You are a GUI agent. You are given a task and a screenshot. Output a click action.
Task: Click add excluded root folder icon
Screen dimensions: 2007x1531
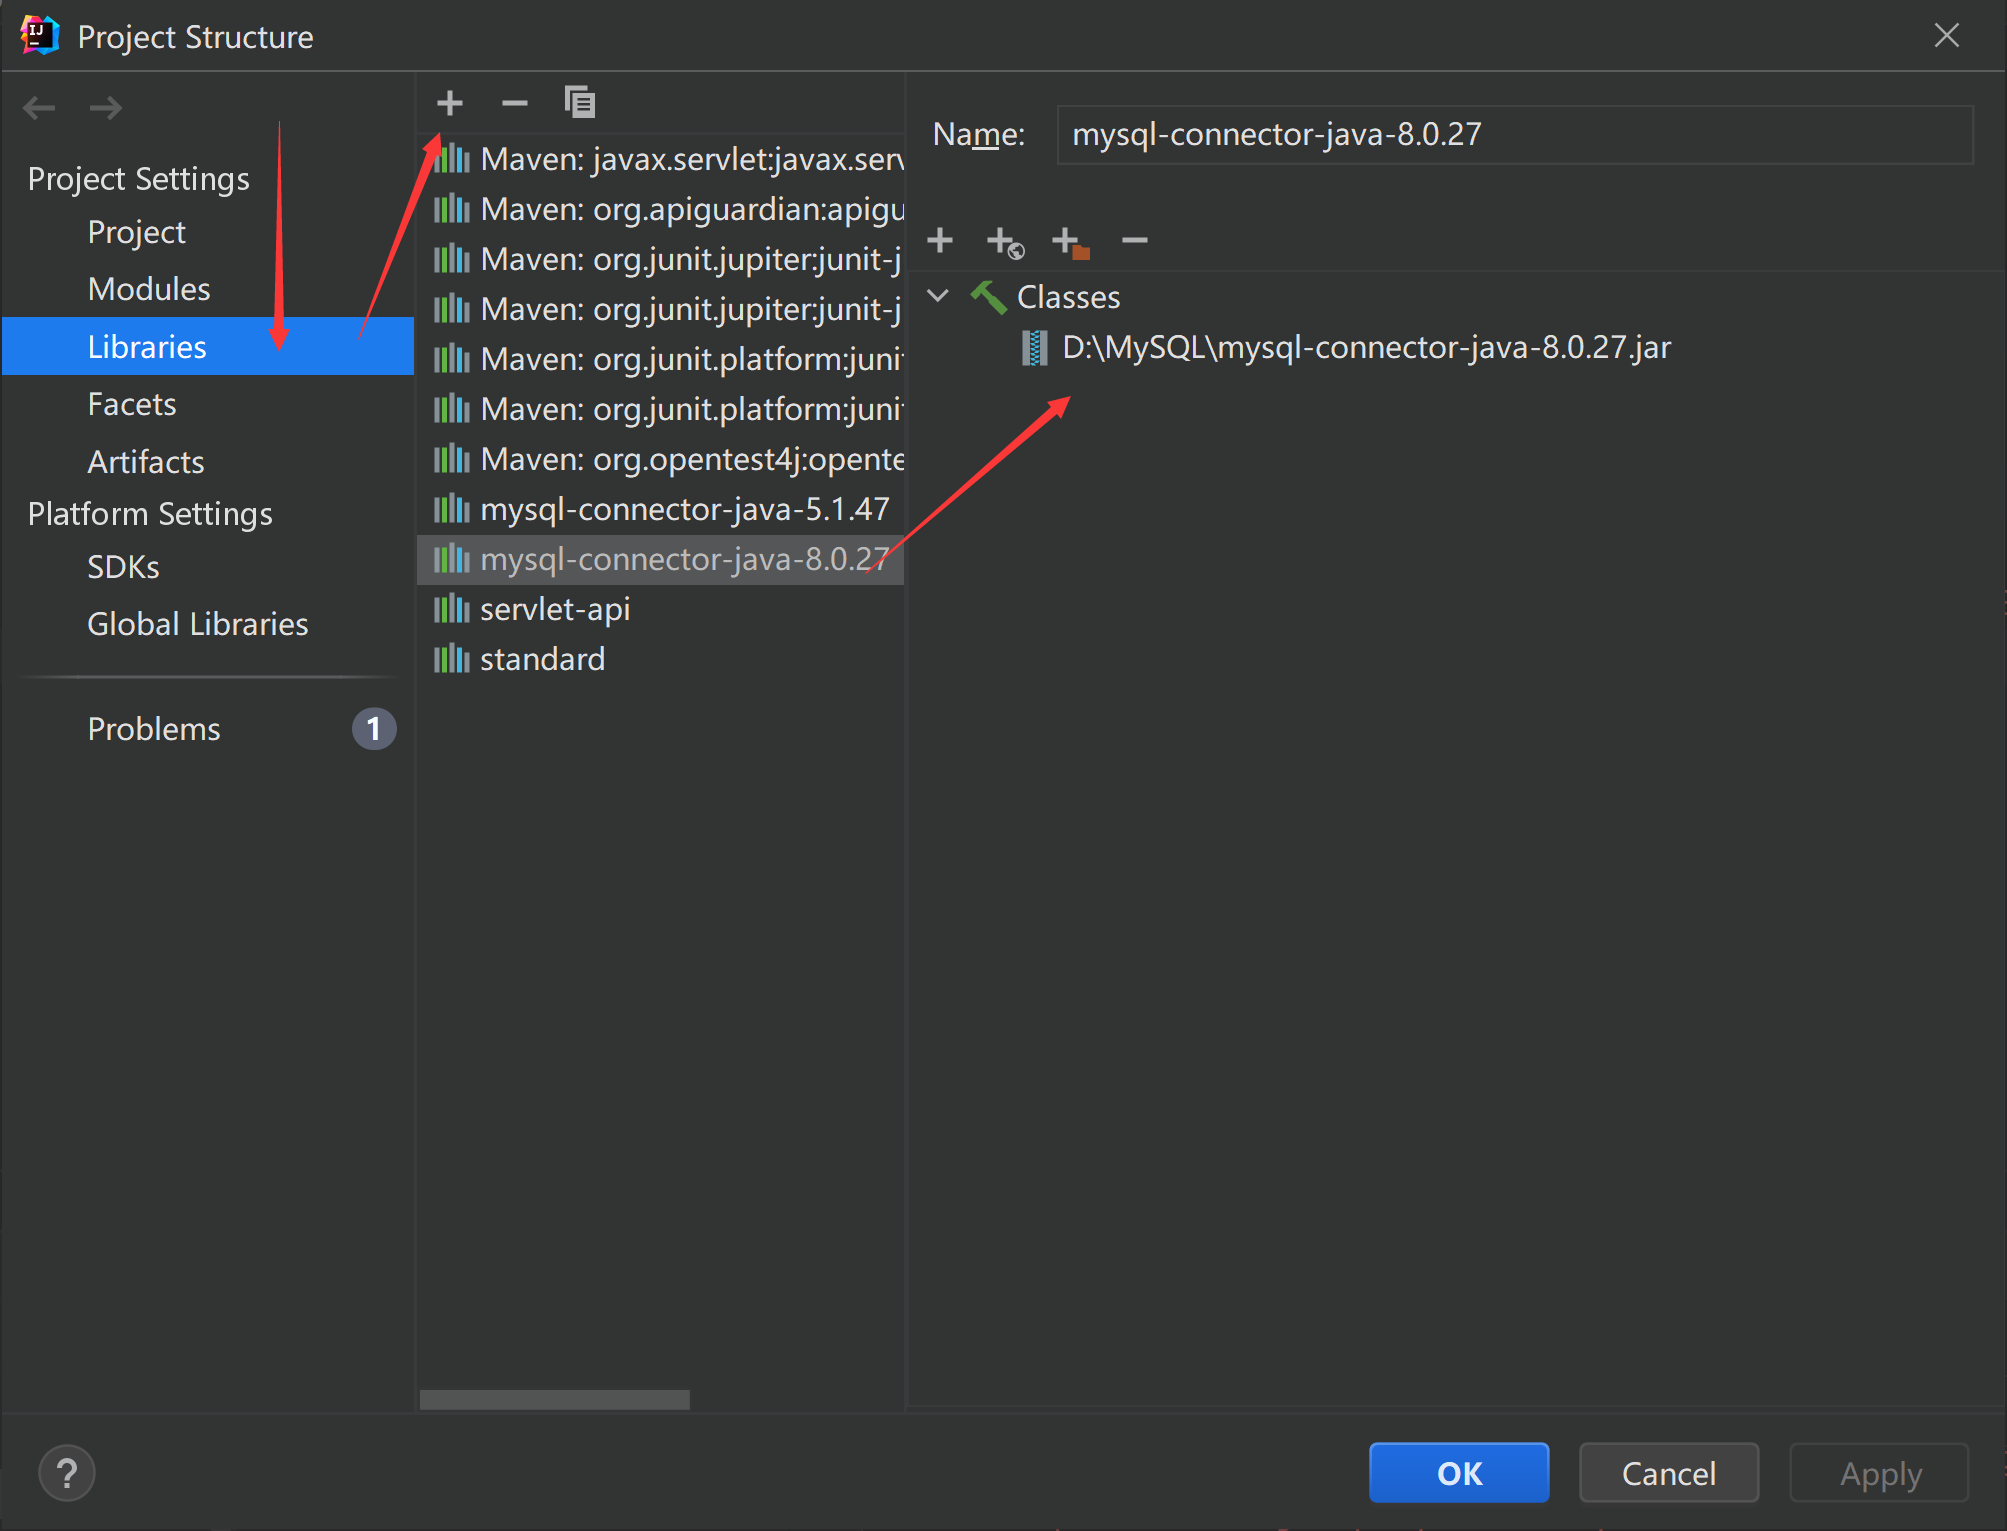point(1071,242)
